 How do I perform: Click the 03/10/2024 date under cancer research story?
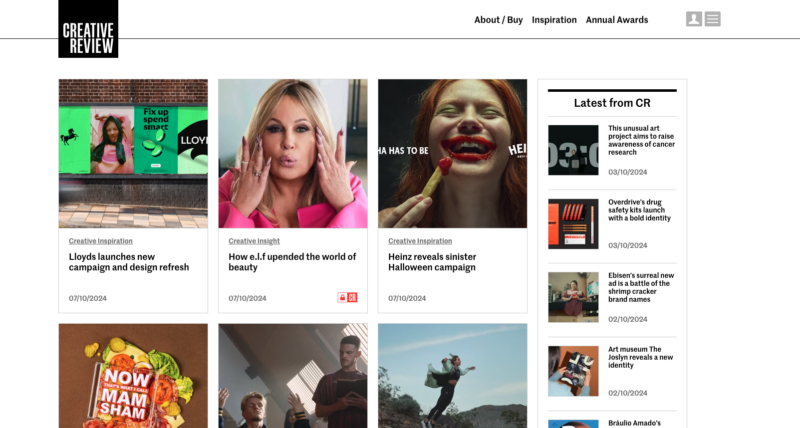[628, 172]
